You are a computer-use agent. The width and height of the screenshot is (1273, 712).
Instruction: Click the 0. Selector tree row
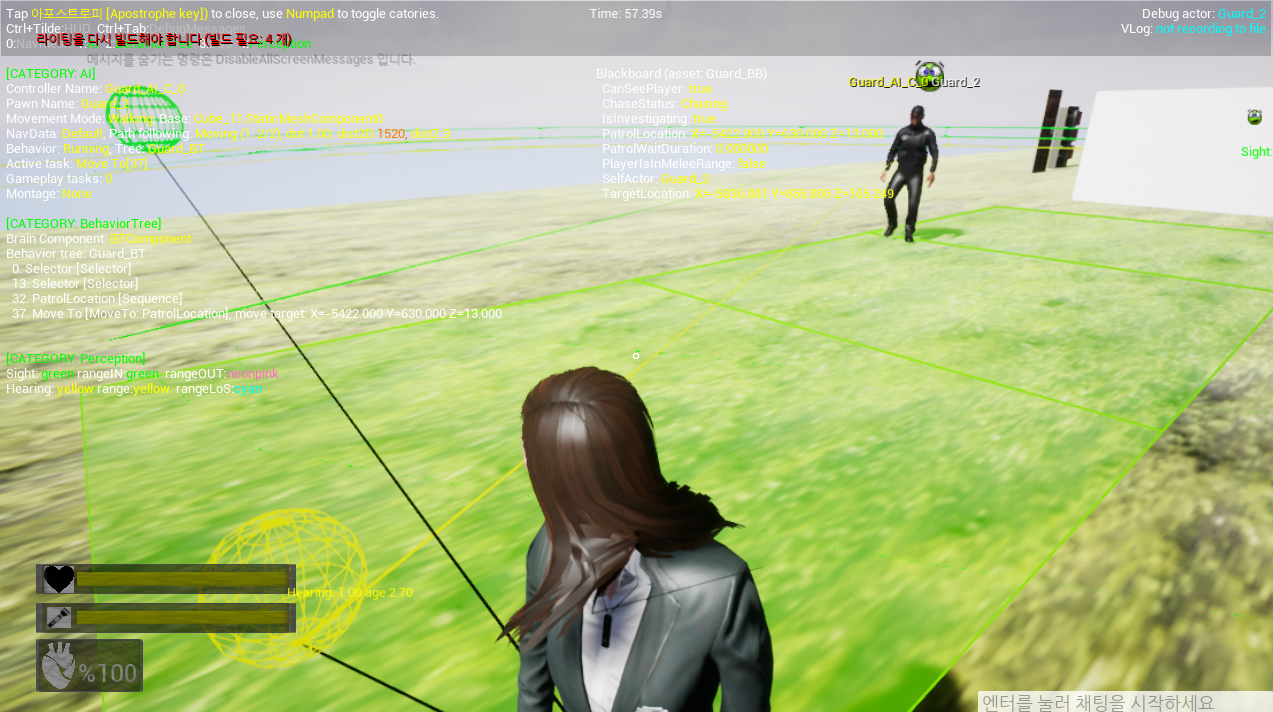point(71,269)
